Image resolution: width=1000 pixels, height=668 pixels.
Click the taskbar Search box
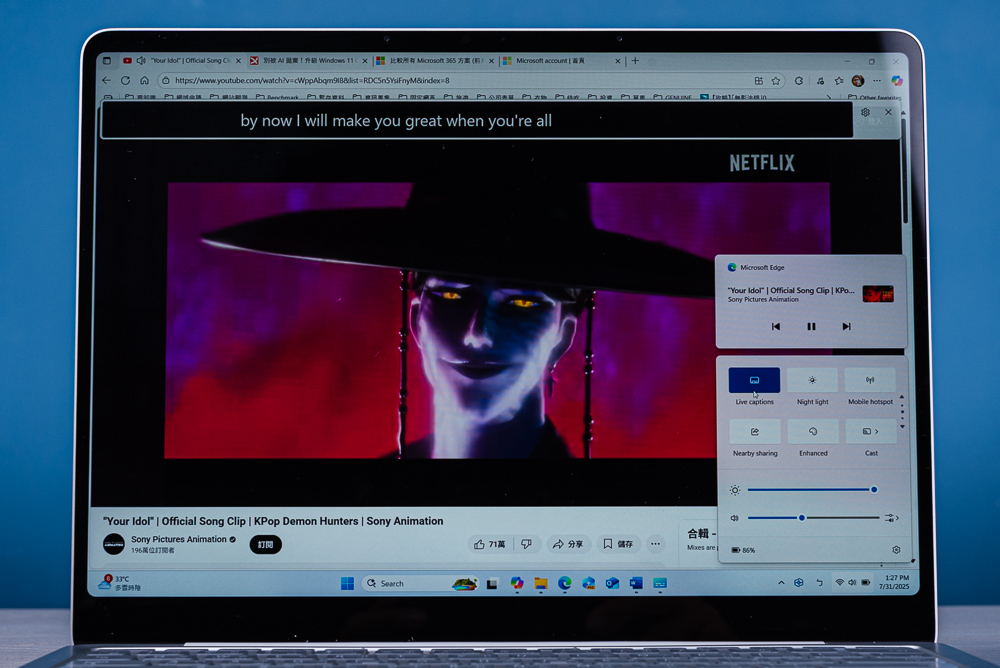420,584
